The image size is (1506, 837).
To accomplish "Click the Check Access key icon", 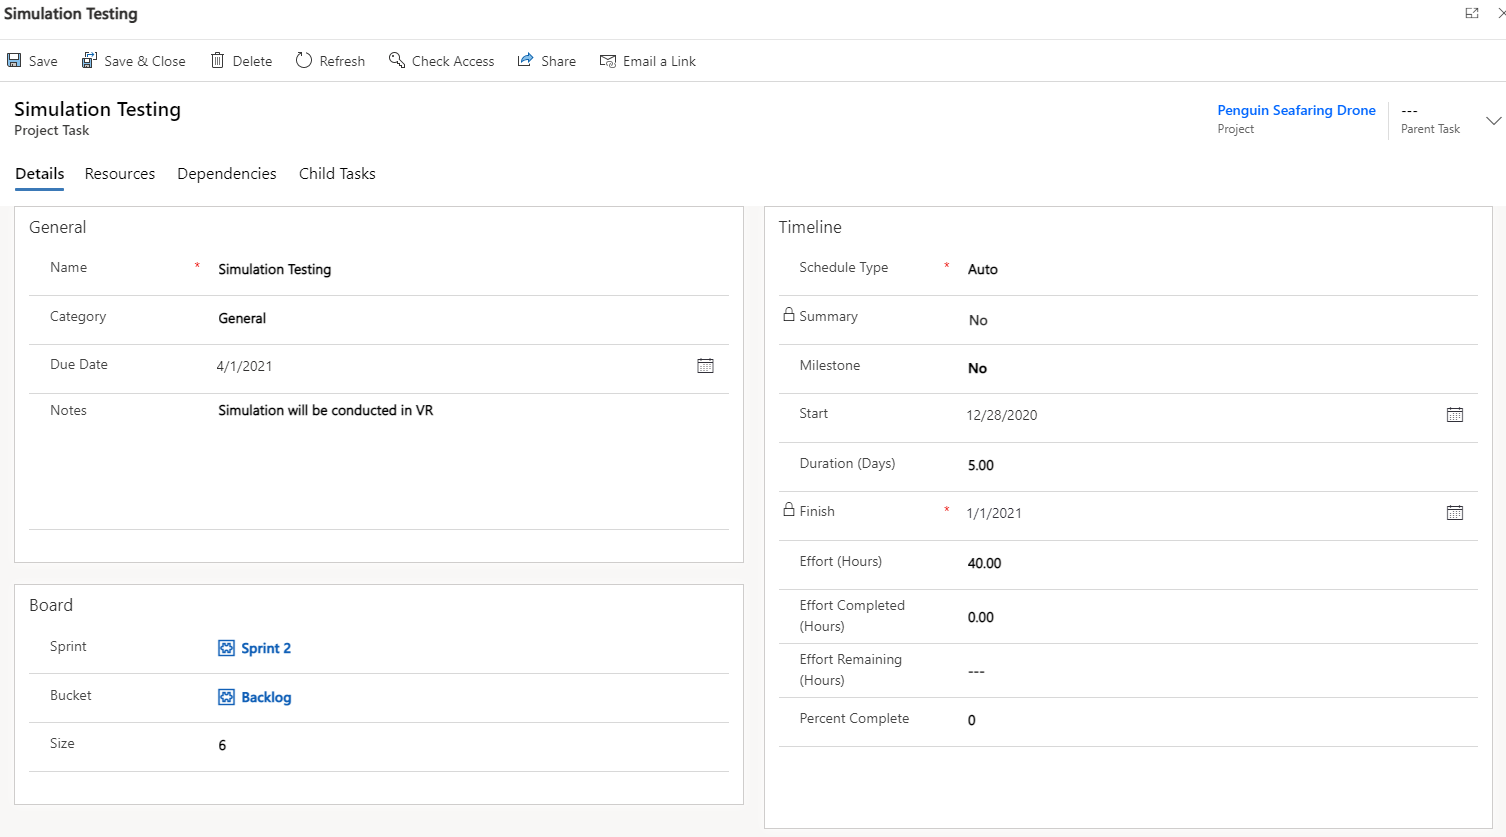I will (397, 61).
